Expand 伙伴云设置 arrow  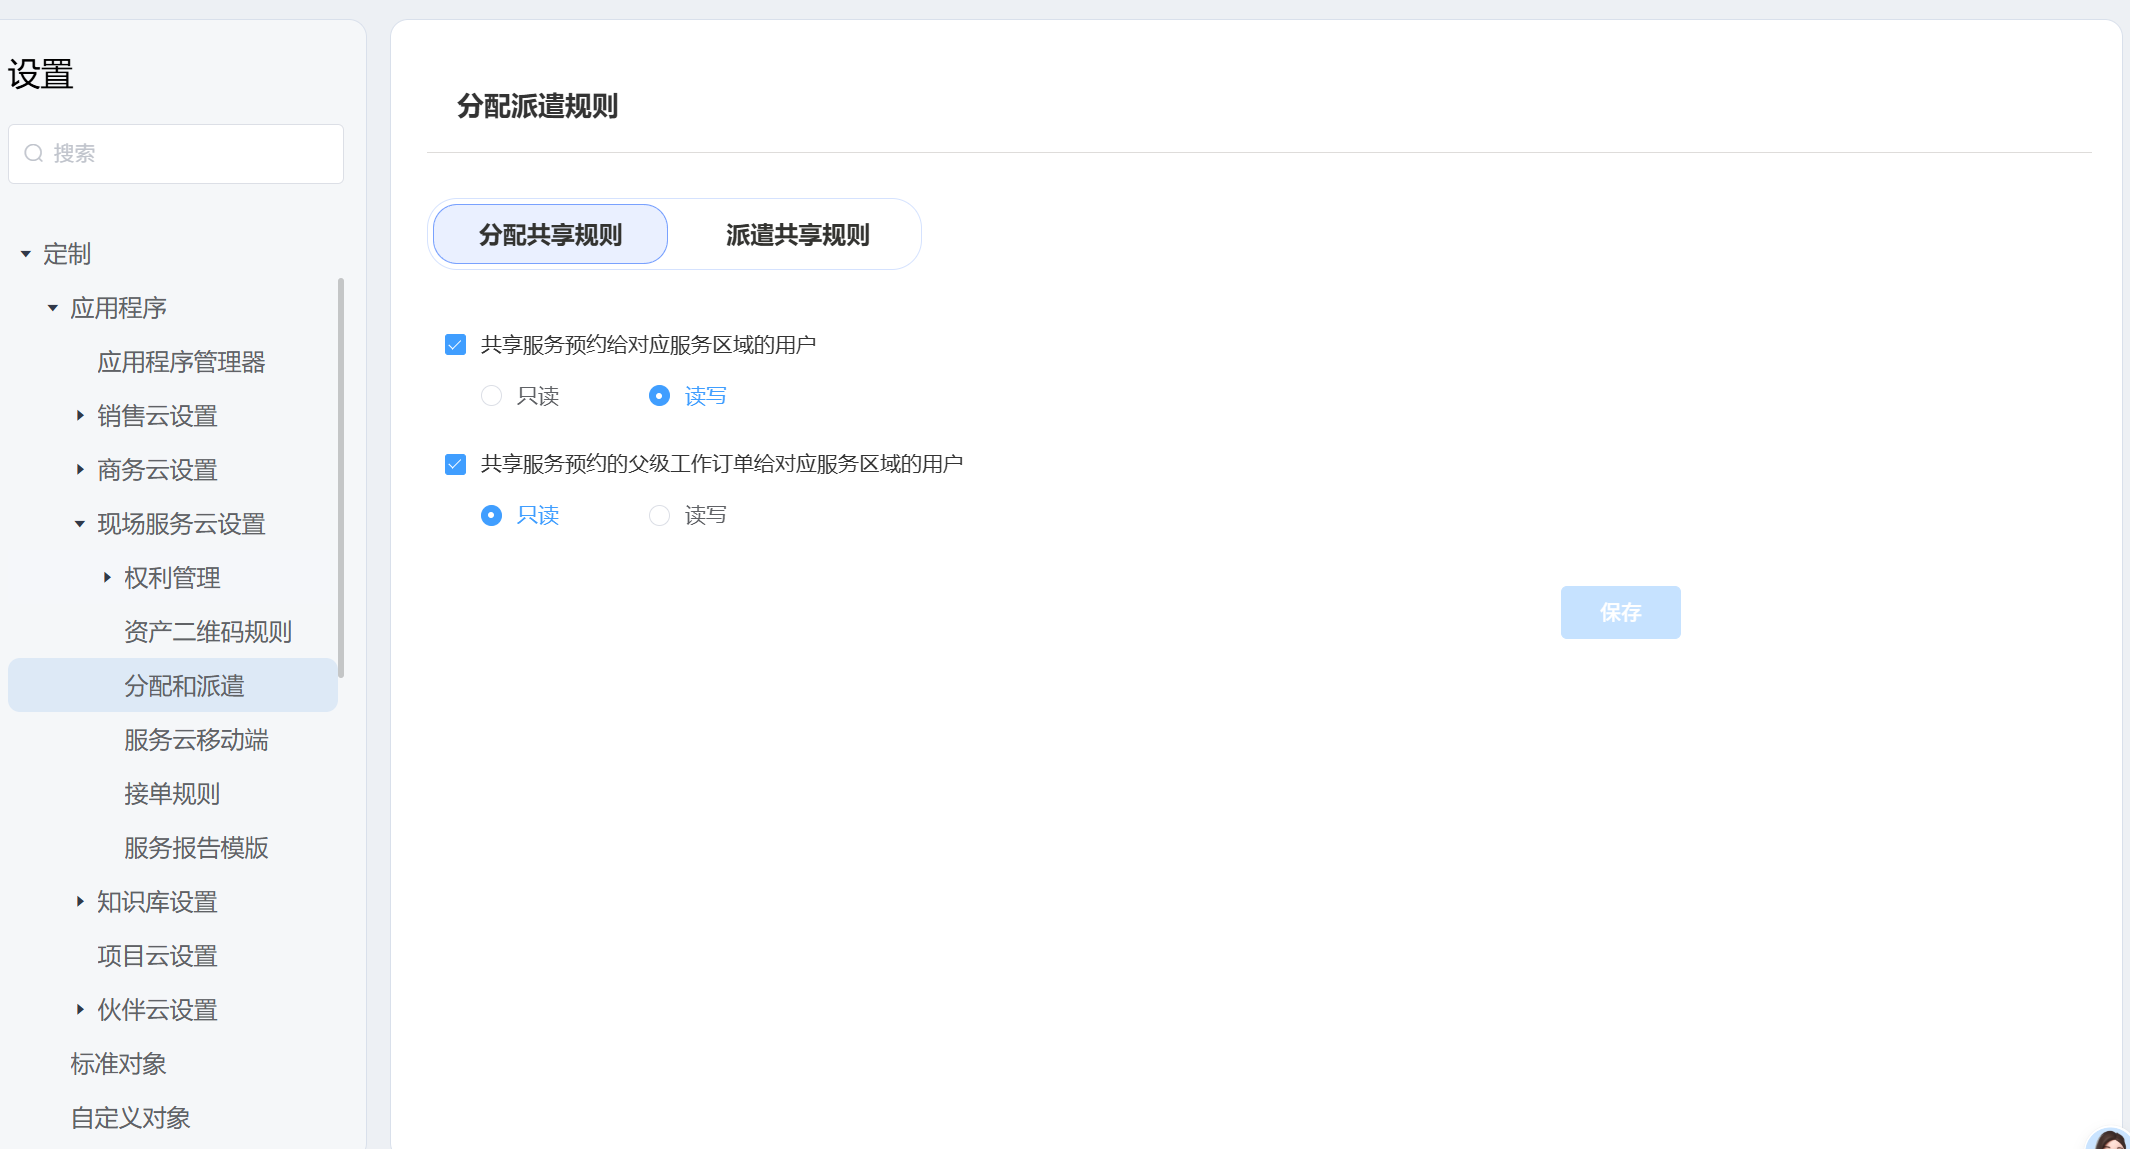coord(80,1010)
